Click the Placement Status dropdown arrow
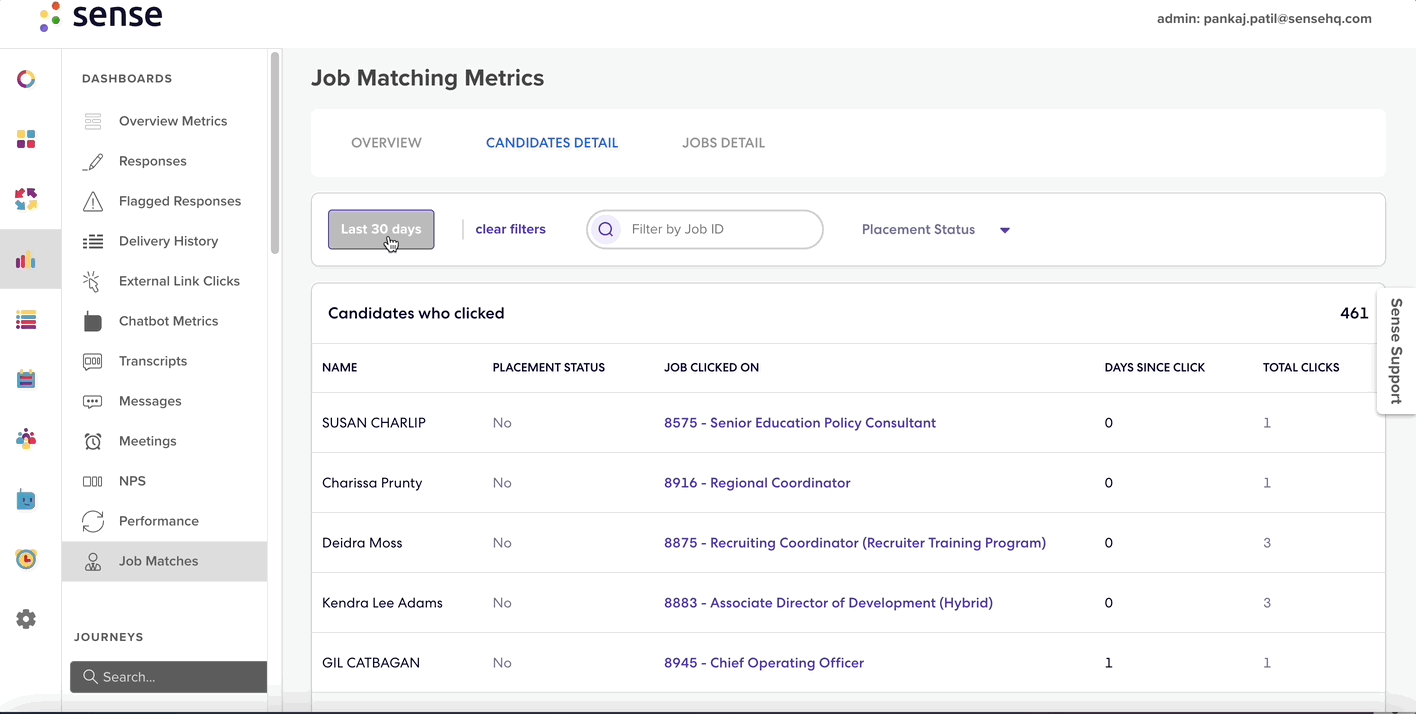The image size is (1416, 714). point(1005,230)
